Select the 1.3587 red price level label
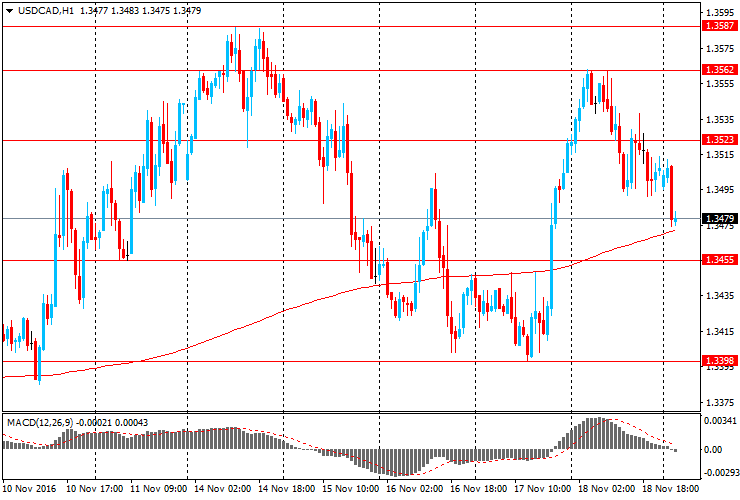740x500 pixels. pos(719,25)
